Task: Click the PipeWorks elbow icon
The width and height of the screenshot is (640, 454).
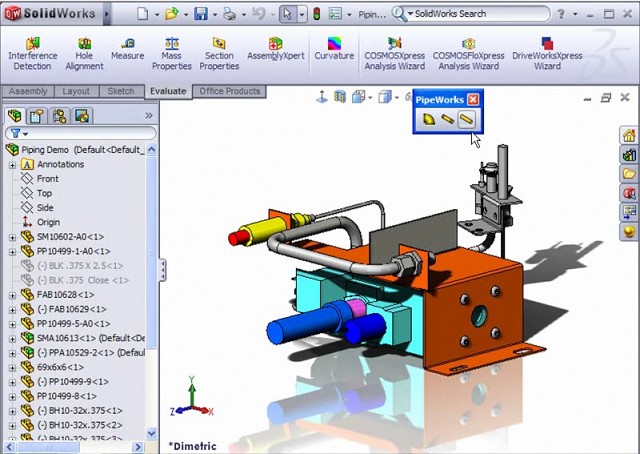Action: click(429, 119)
